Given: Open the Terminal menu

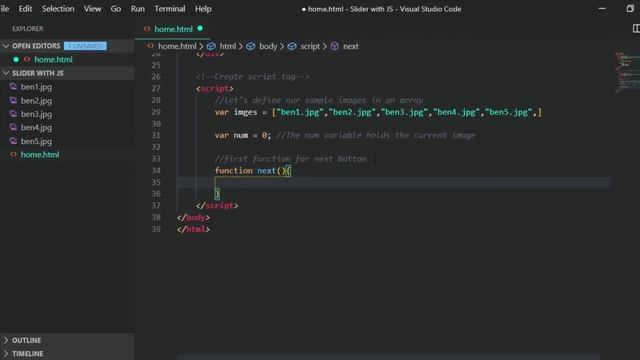Looking at the screenshot, I should click(169, 9).
